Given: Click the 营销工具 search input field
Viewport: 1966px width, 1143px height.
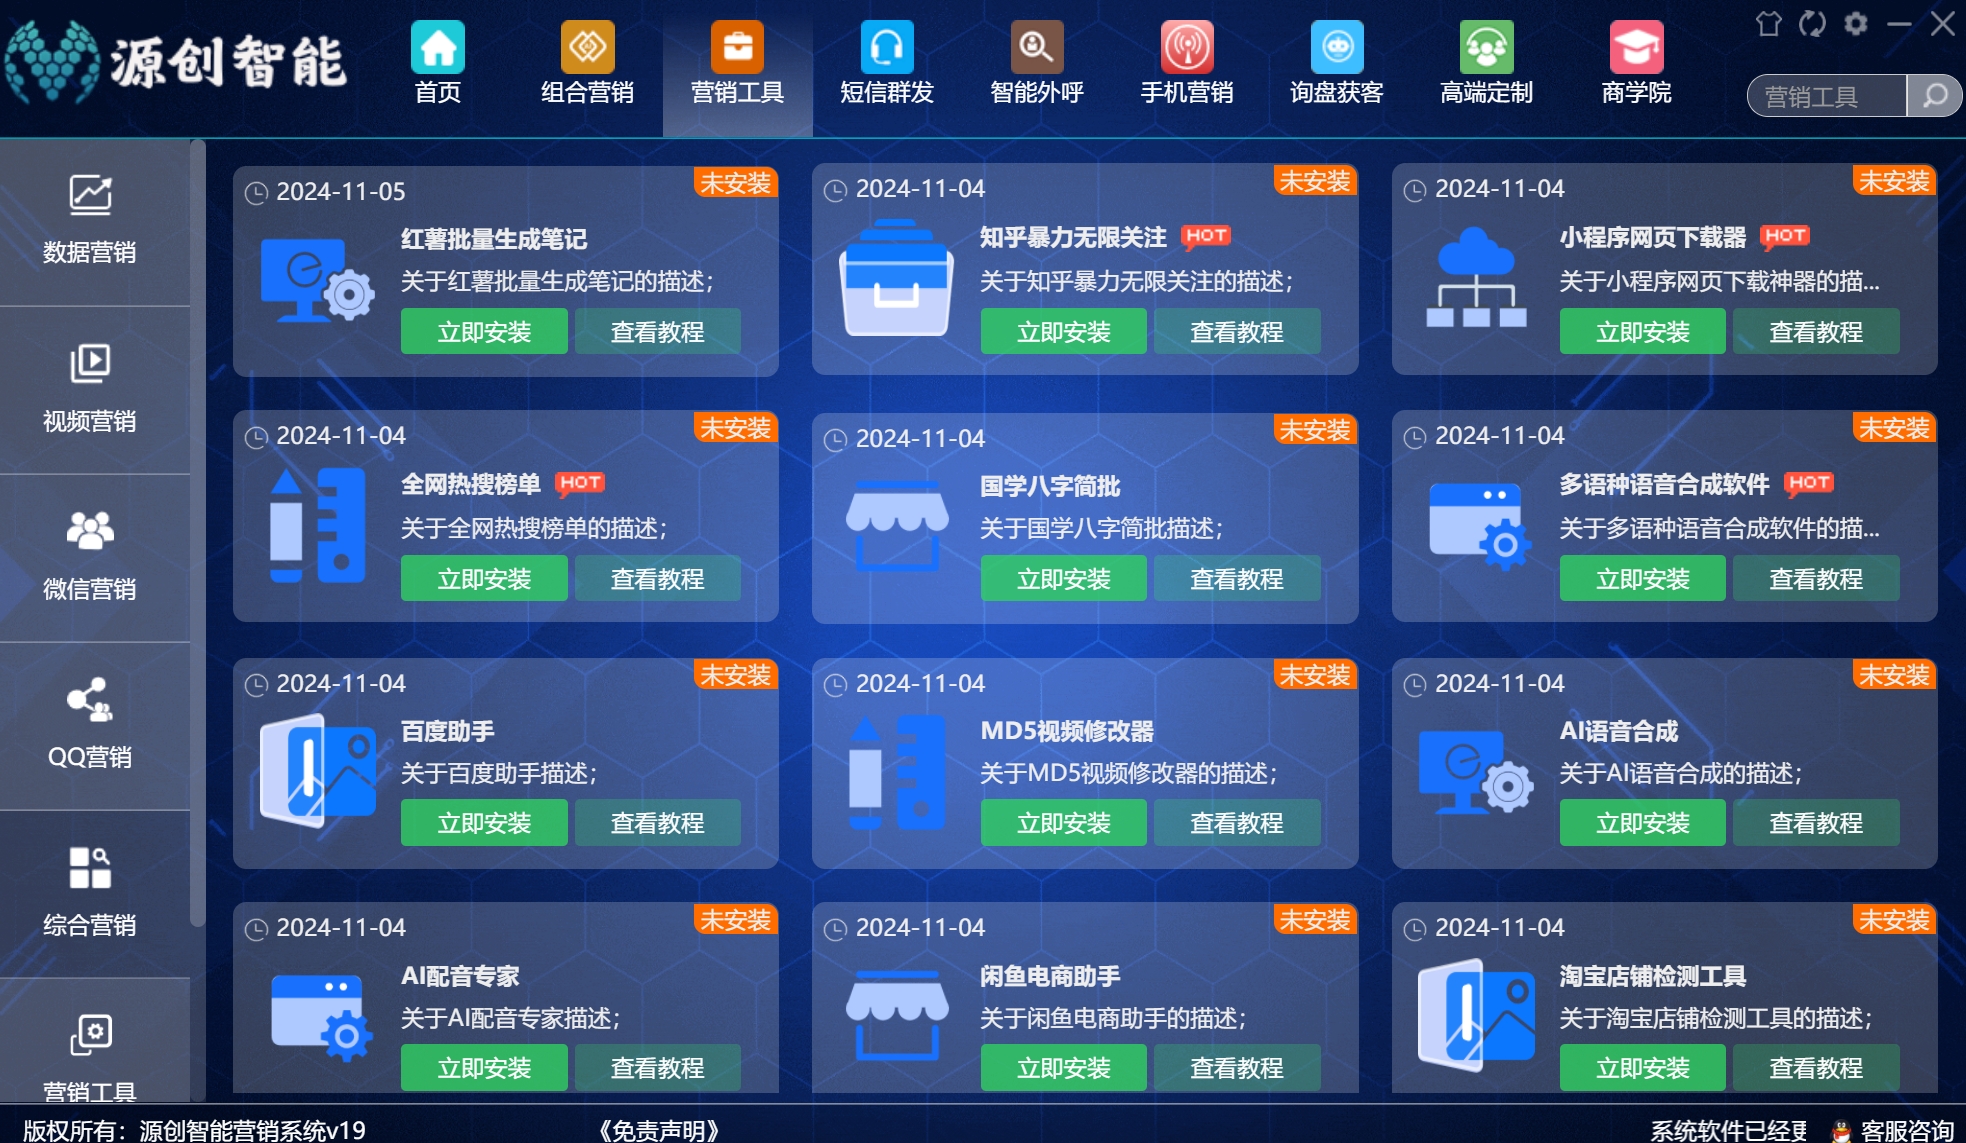Looking at the screenshot, I should click(1826, 97).
